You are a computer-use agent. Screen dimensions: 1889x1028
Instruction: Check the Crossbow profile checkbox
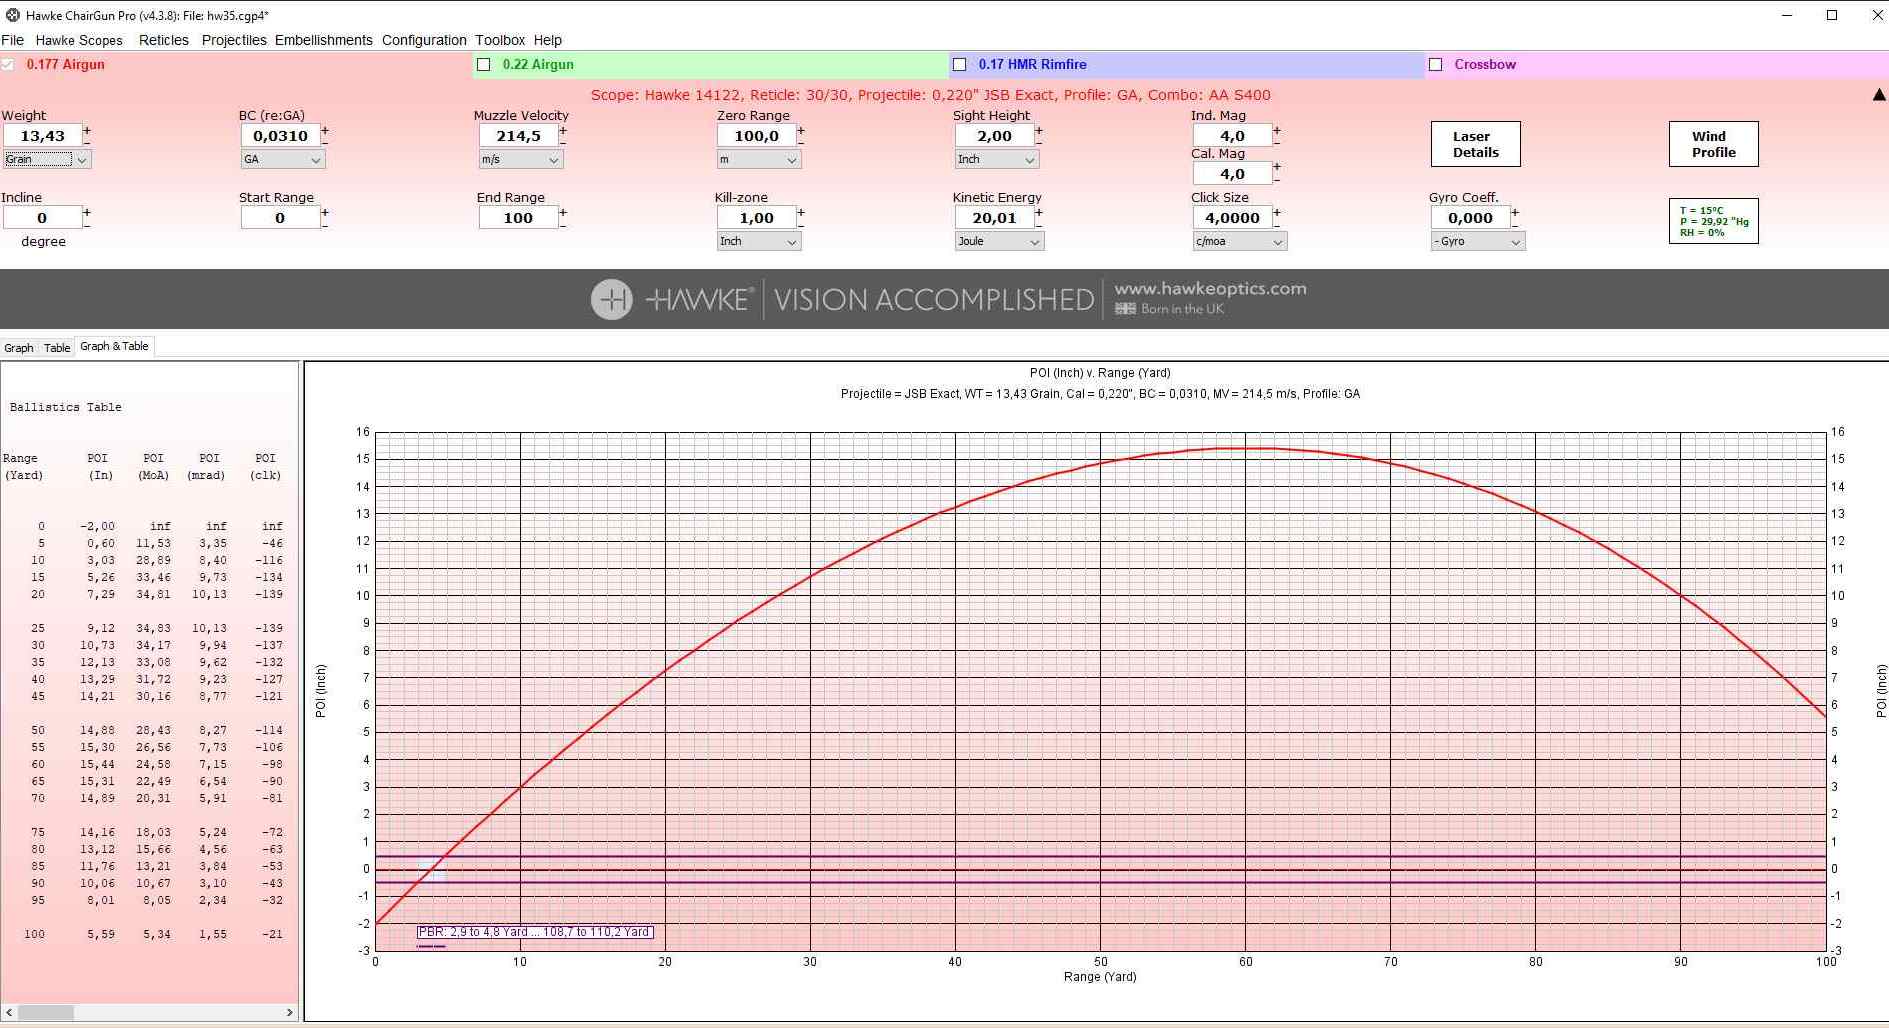[x=1436, y=65]
